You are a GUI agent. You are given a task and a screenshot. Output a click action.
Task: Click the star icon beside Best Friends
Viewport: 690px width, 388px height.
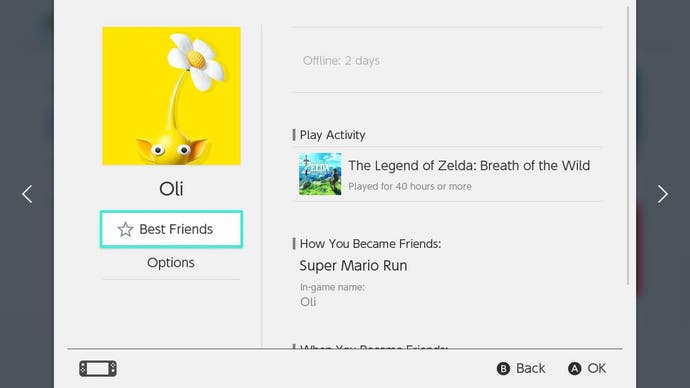pyautogui.click(x=125, y=229)
